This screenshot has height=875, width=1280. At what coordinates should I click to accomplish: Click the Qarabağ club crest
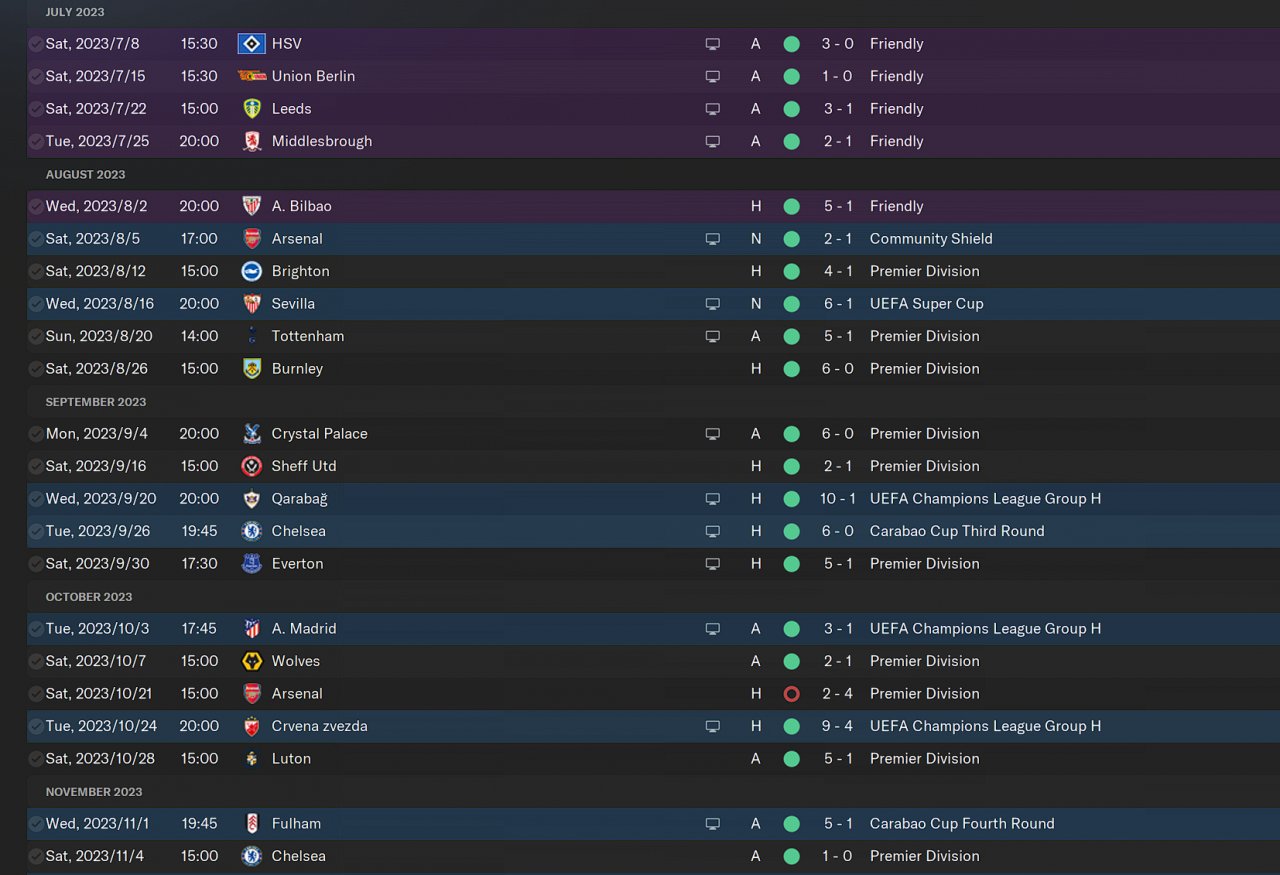[252, 499]
